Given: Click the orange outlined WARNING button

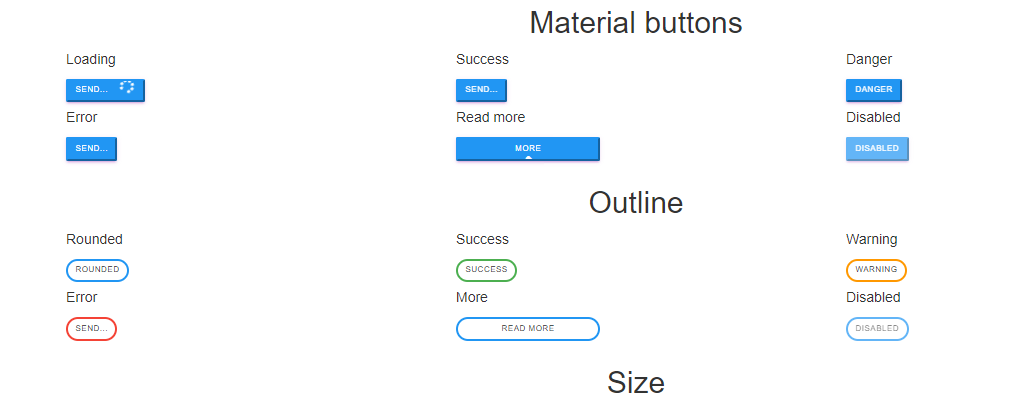Looking at the screenshot, I should (876, 270).
